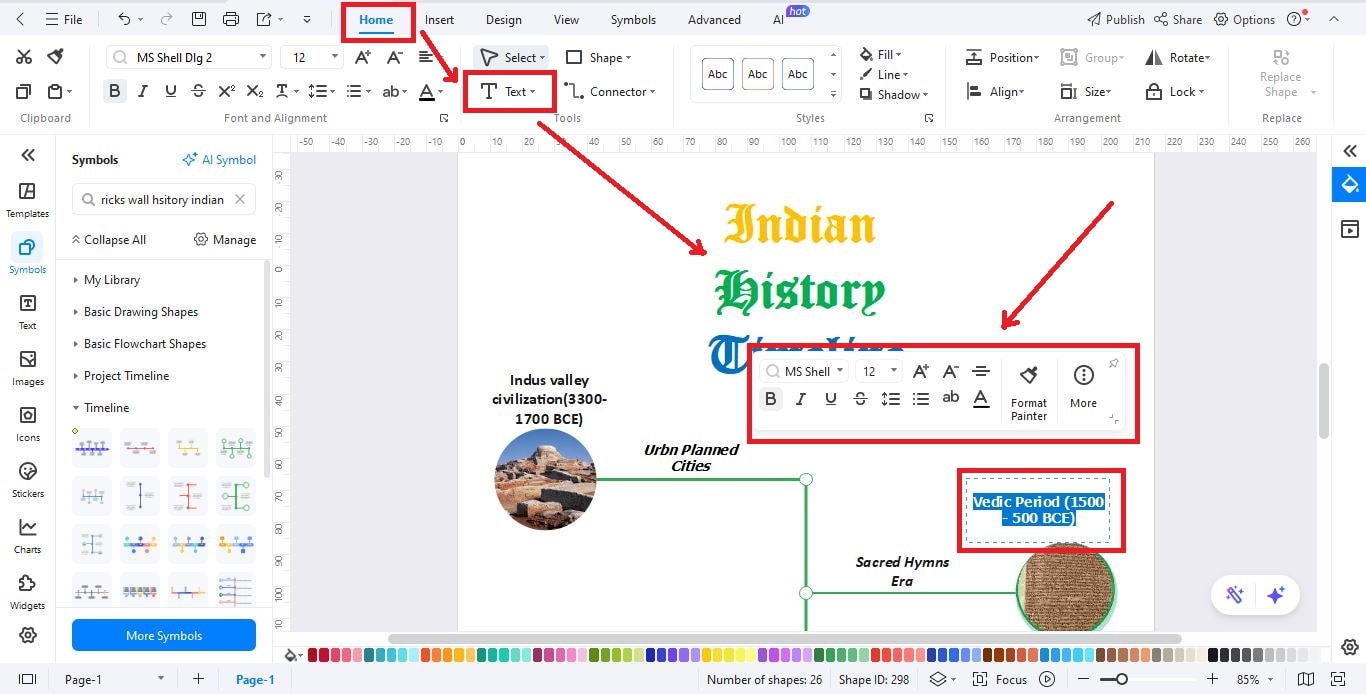Switch to the Images sidebar panel
The height and width of the screenshot is (694, 1366).
coord(27,366)
